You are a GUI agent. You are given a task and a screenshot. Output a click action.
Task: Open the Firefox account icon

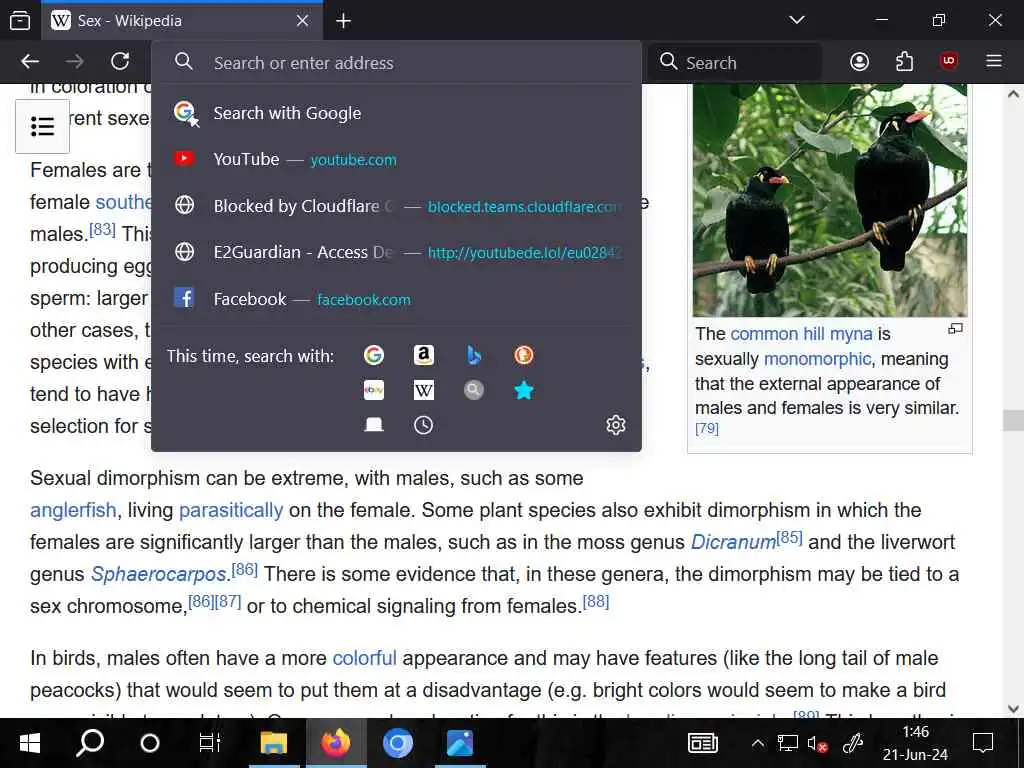859,62
